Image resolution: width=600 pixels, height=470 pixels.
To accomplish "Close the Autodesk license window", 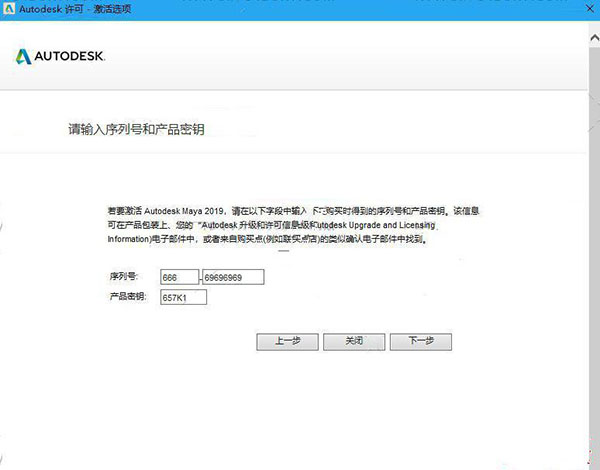I will click(x=590, y=8).
